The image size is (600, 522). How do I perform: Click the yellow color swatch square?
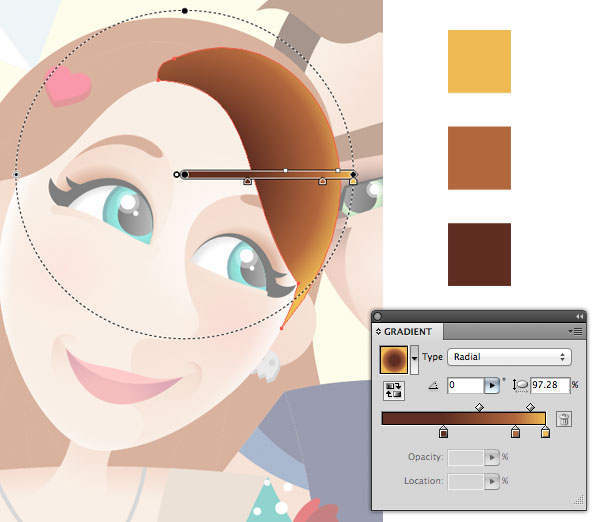(x=479, y=62)
